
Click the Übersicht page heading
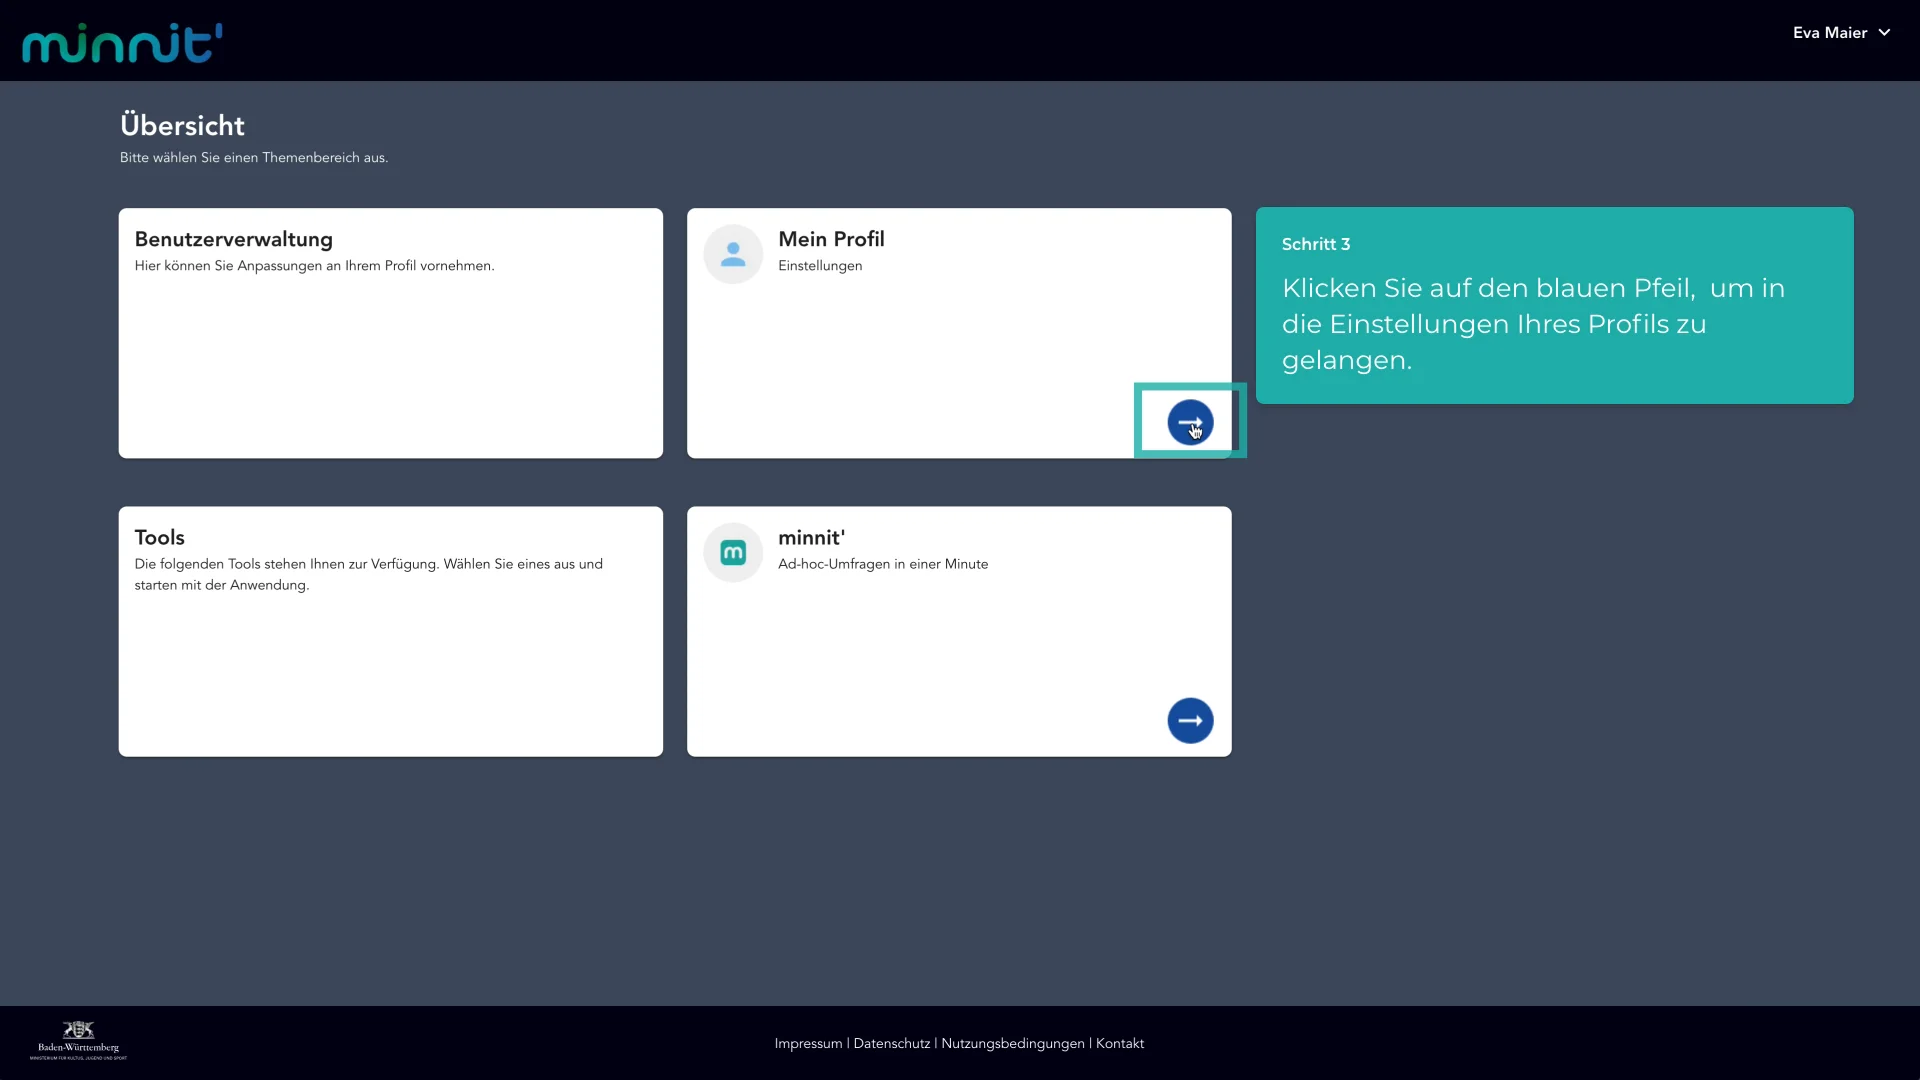tap(182, 126)
